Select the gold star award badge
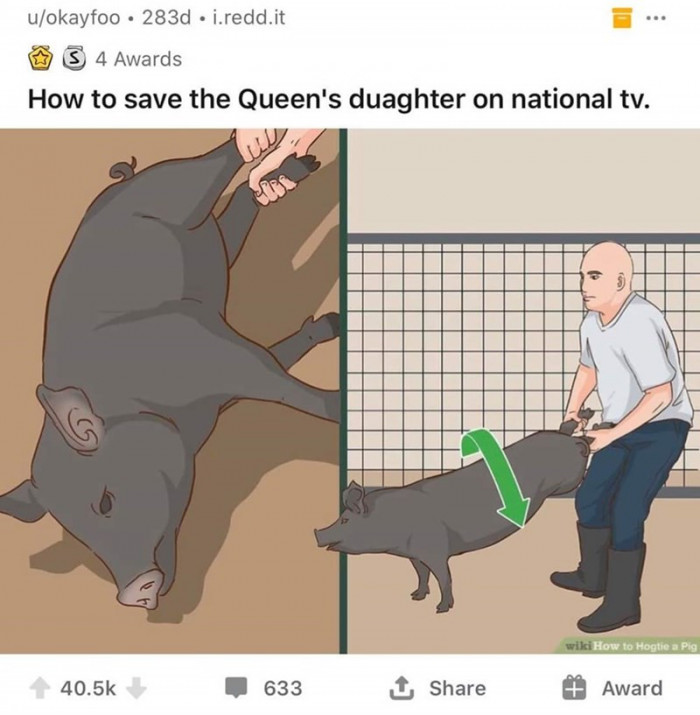This screenshot has height=715, width=700. point(41,60)
